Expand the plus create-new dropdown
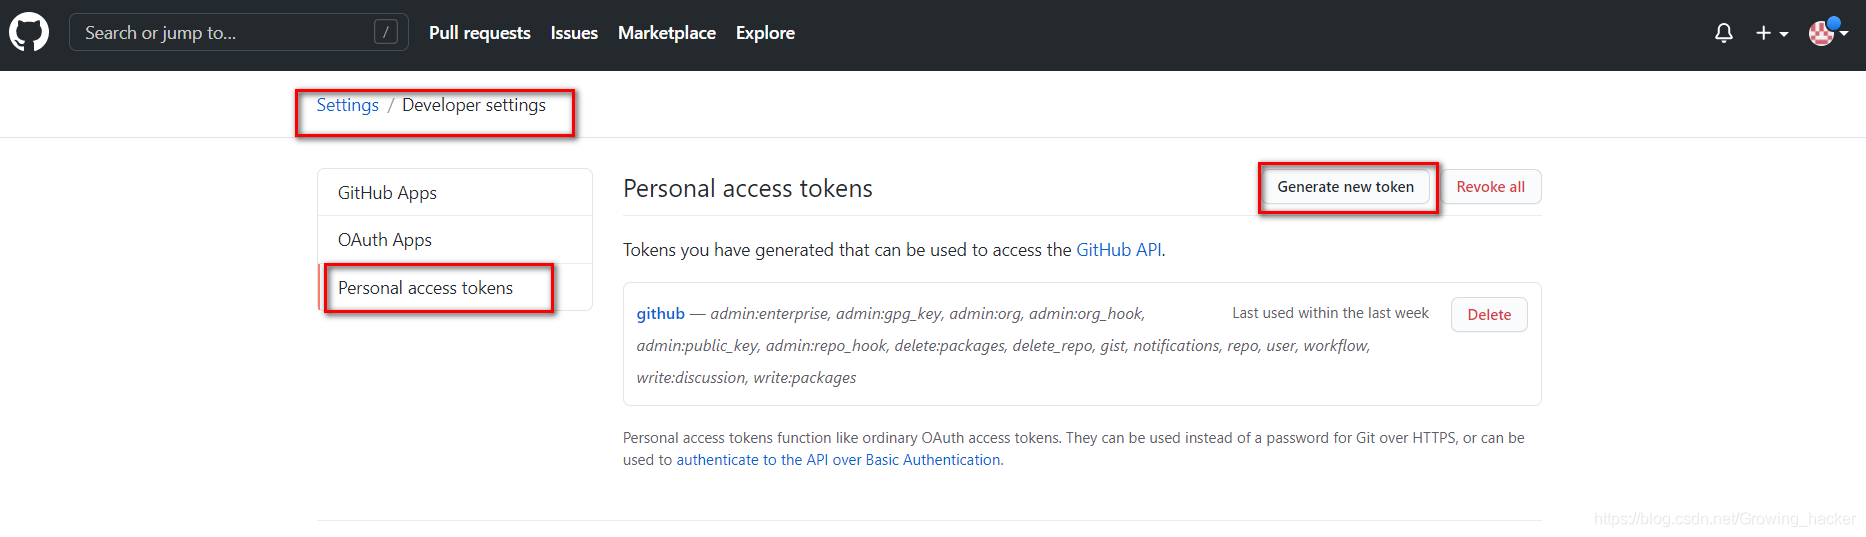 pyautogui.click(x=1772, y=33)
